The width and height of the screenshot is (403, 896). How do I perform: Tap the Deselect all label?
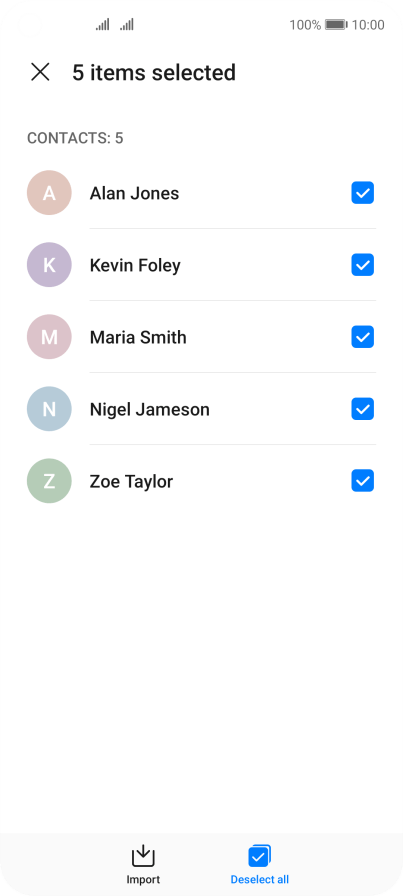click(x=260, y=880)
